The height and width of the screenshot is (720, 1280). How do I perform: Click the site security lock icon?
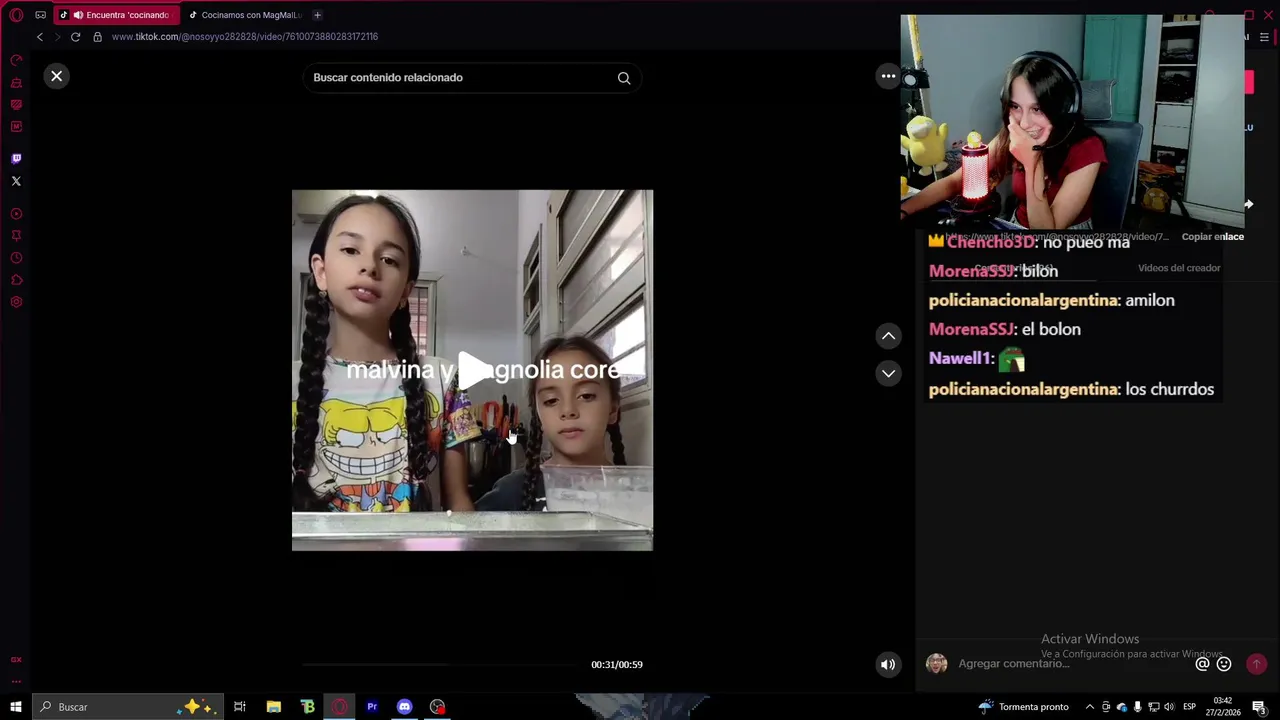[97, 37]
